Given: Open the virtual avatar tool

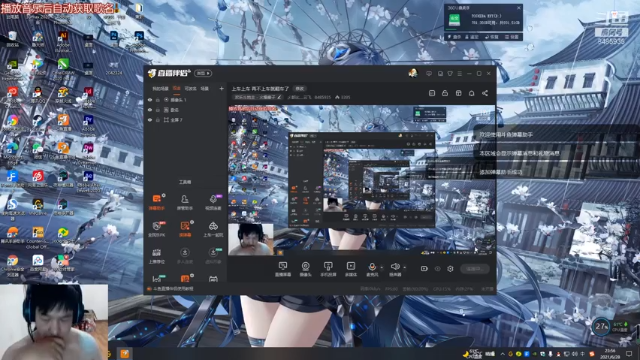Looking at the screenshot, I should coord(213,256).
